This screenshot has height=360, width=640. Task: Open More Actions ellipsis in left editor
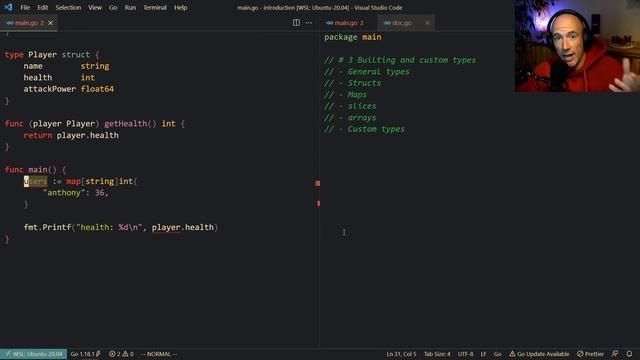[x=309, y=23]
